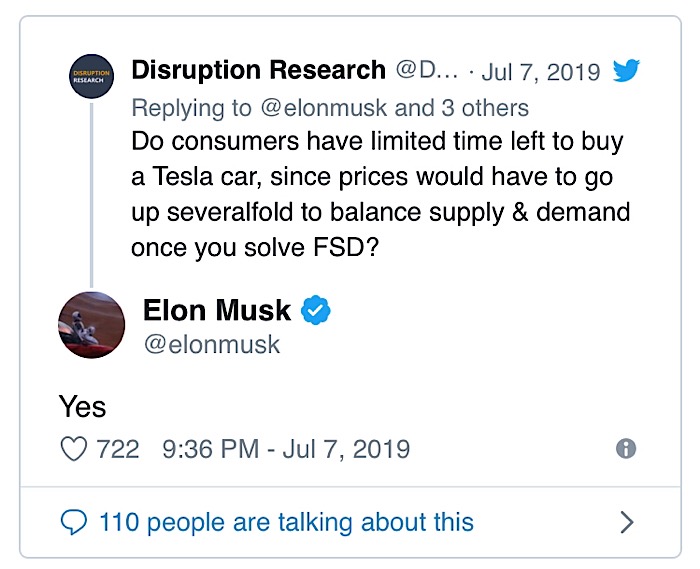Image resolution: width=700 pixels, height=569 pixels.
Task: Click the blue verified badge
Action: point(316,311)
